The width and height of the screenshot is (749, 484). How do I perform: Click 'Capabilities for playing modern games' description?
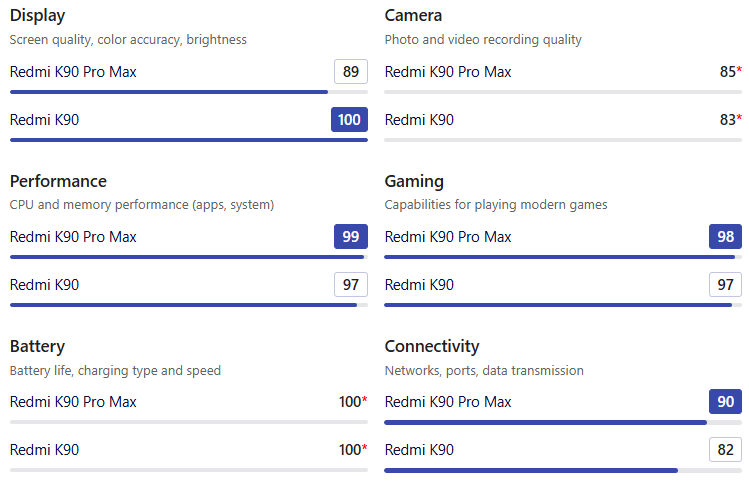[x=496, y=204]
